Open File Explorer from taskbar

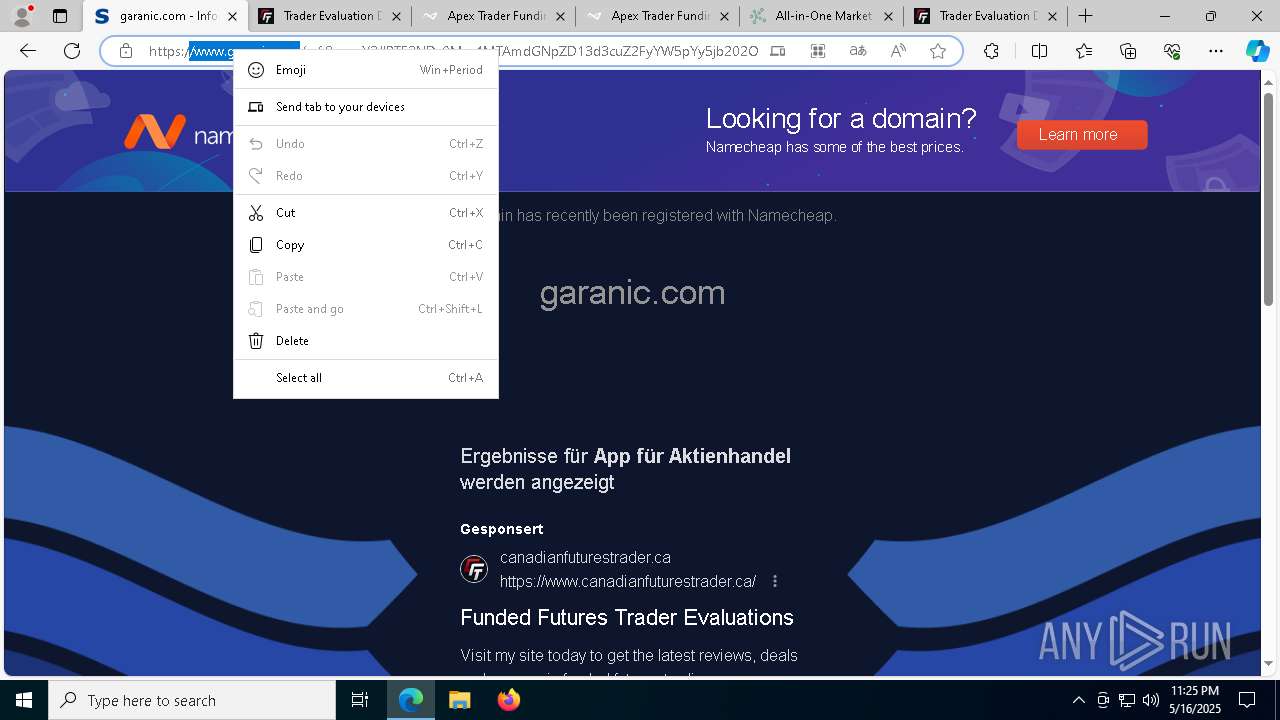point(459,700)
